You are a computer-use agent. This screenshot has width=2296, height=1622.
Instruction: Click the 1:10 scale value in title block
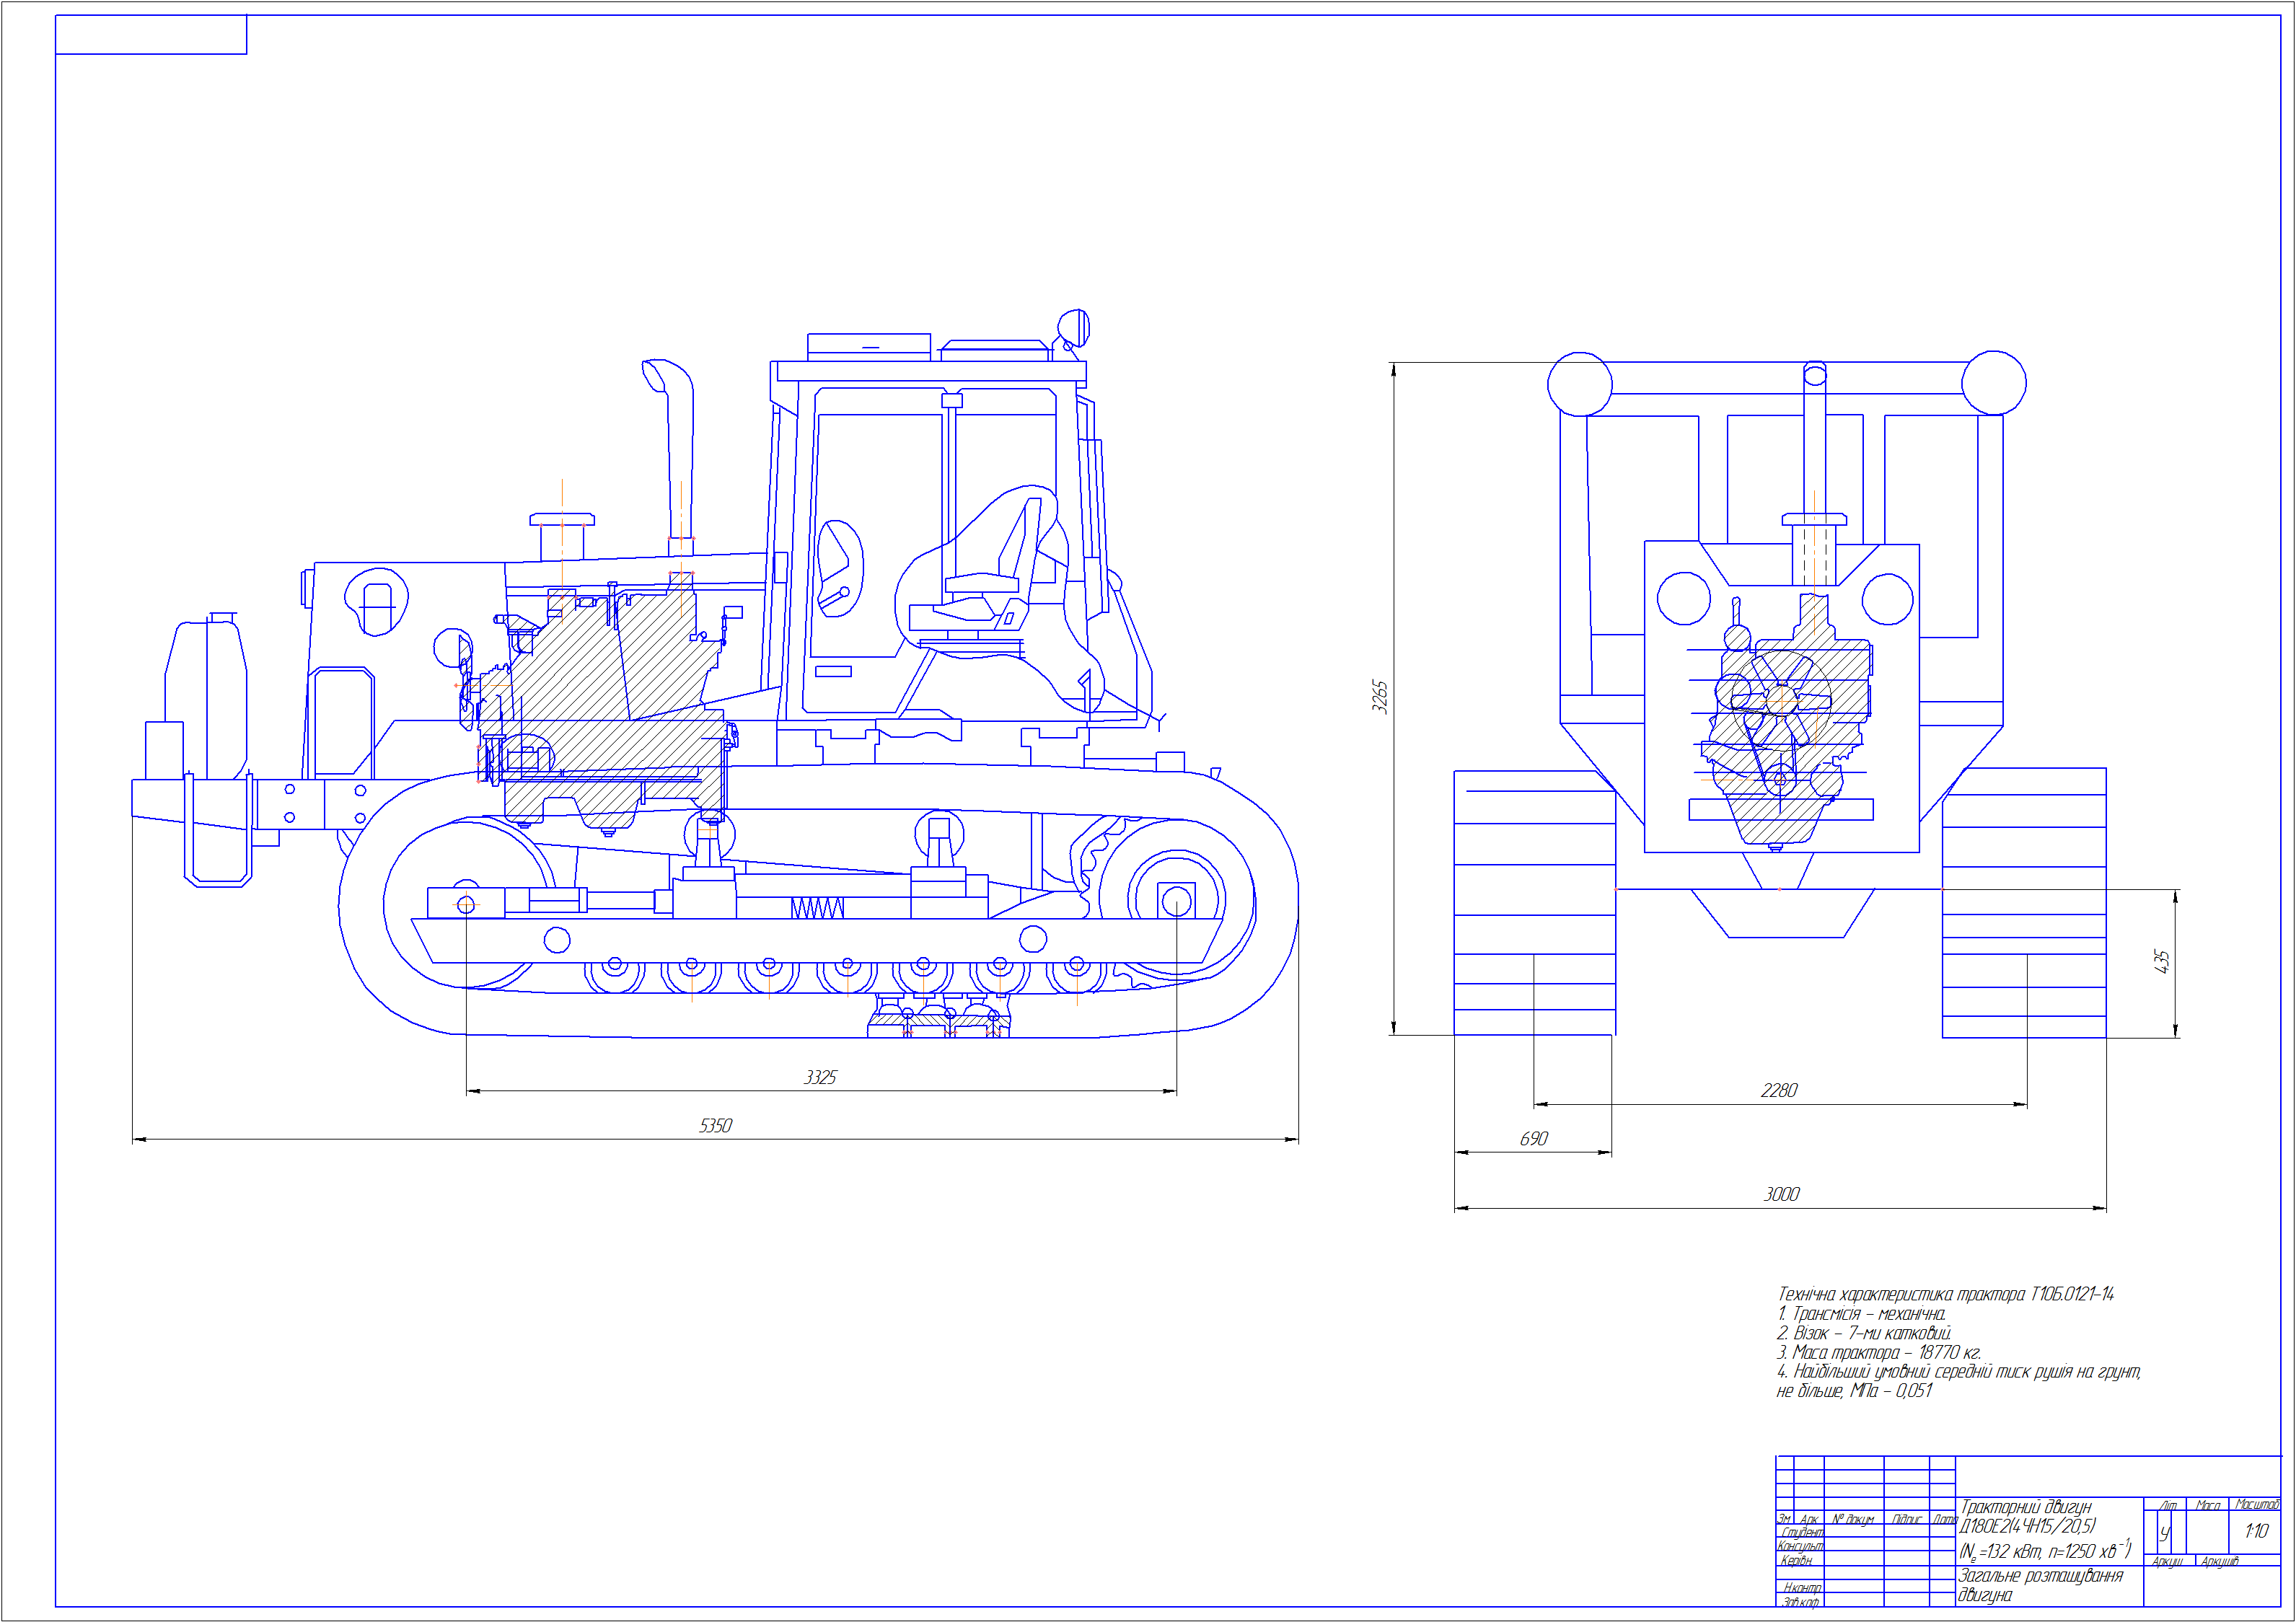pyautogui.click(x=2256, y=1531)
